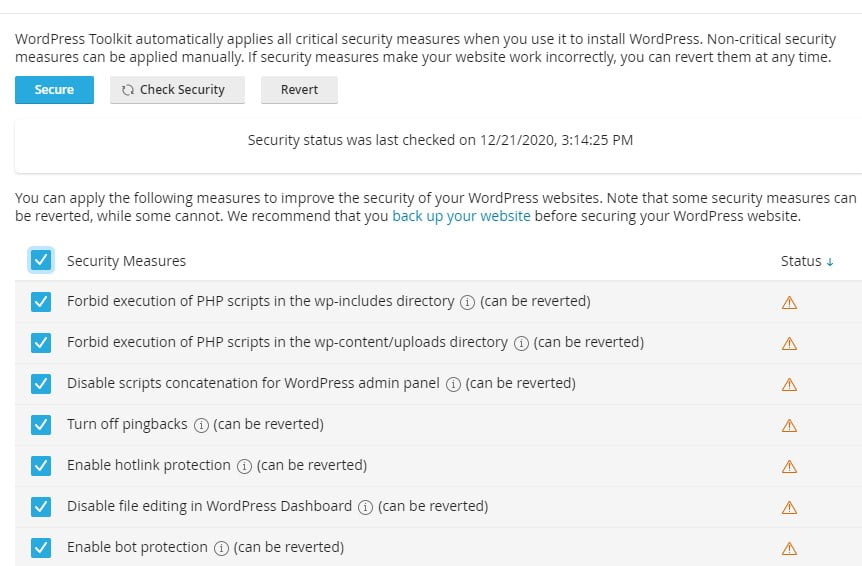862x566 pixels.
Task: Click warning status icon for wp-includes measure
Action: coord(789,302)
